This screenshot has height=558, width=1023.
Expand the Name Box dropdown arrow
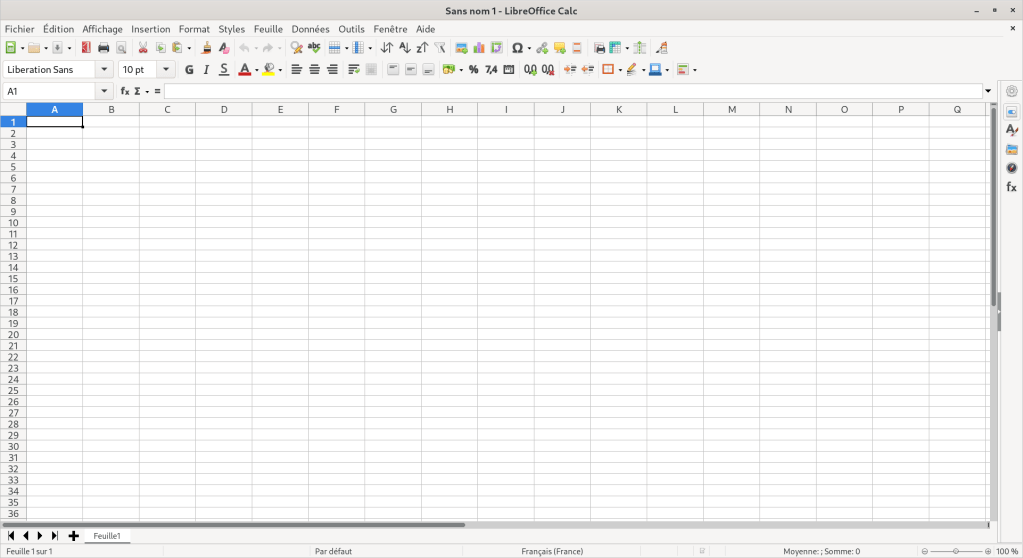[x=105, y=91]
